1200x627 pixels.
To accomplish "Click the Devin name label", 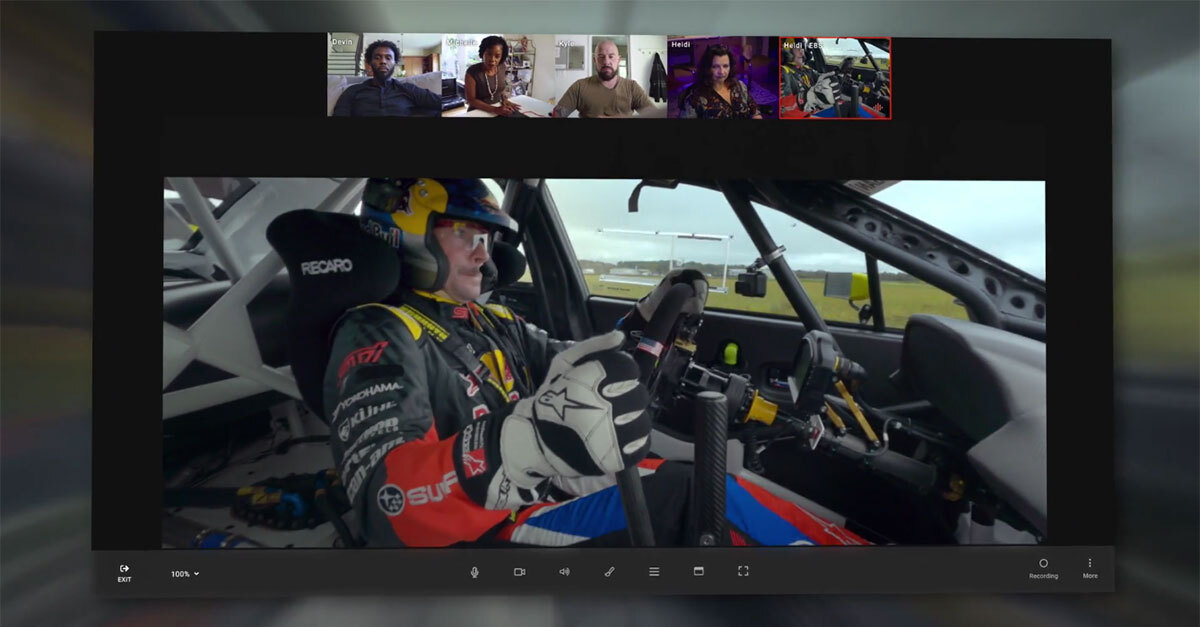I will tap(343, 43).
